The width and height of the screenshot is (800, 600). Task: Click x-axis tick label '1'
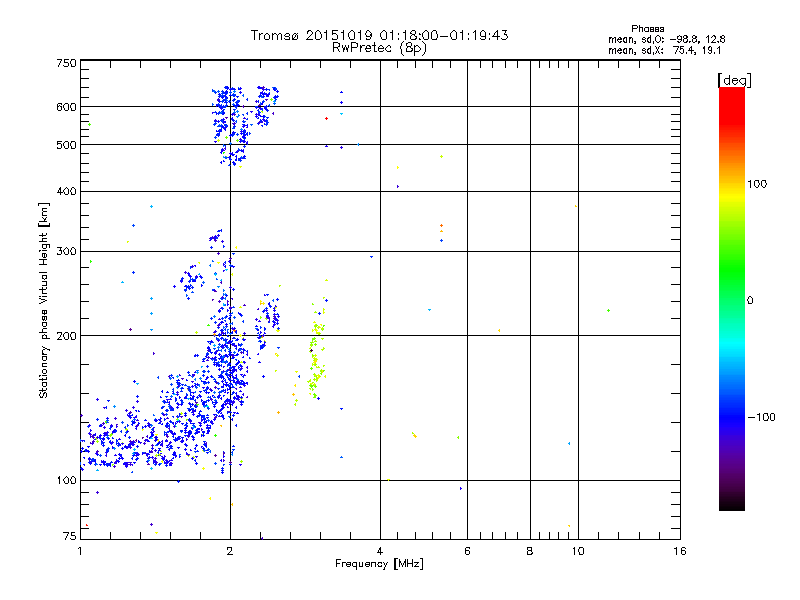[80, 551]
